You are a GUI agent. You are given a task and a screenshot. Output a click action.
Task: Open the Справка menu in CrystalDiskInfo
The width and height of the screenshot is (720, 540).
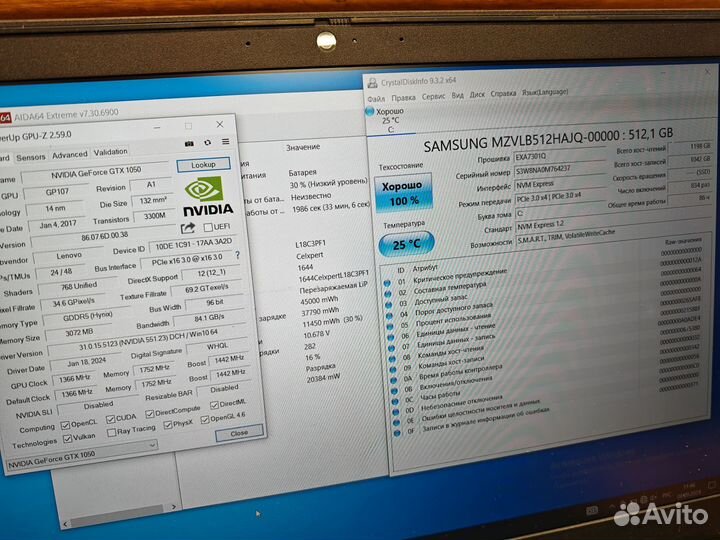click(x=503, y=93)
